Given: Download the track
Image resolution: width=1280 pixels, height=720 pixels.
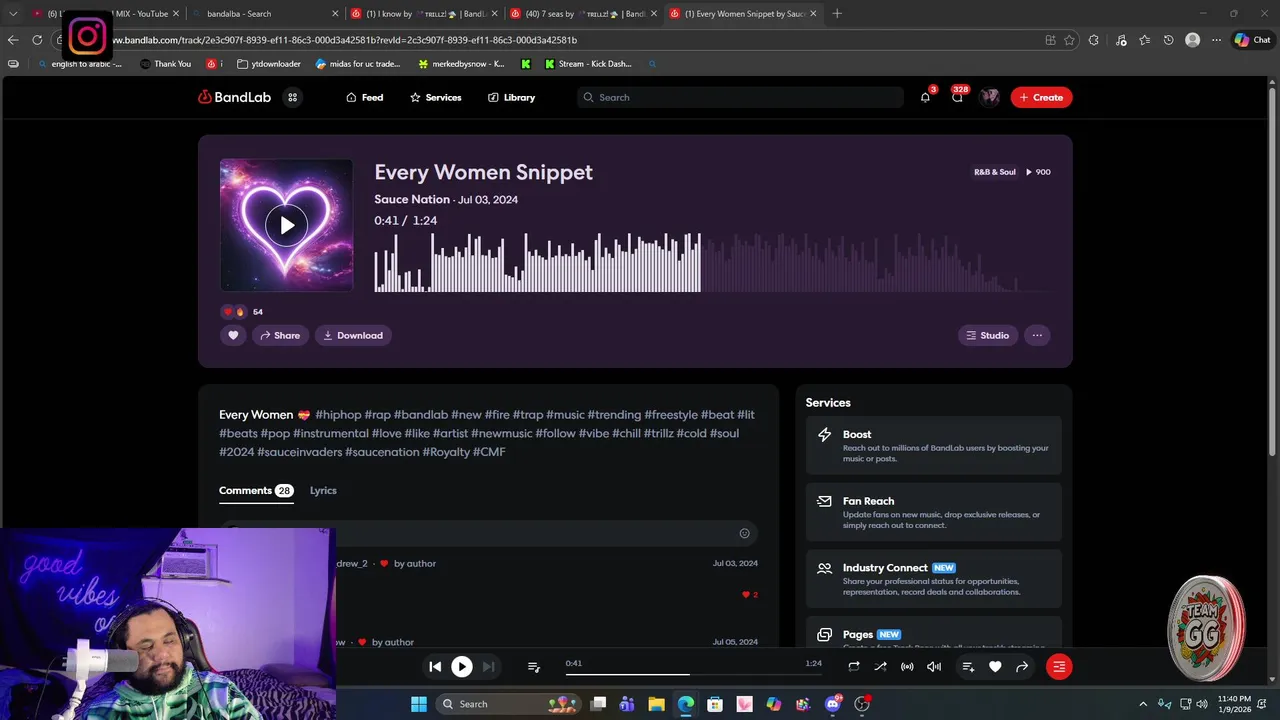Looking at the screenshot, I should tap(353, 335).
